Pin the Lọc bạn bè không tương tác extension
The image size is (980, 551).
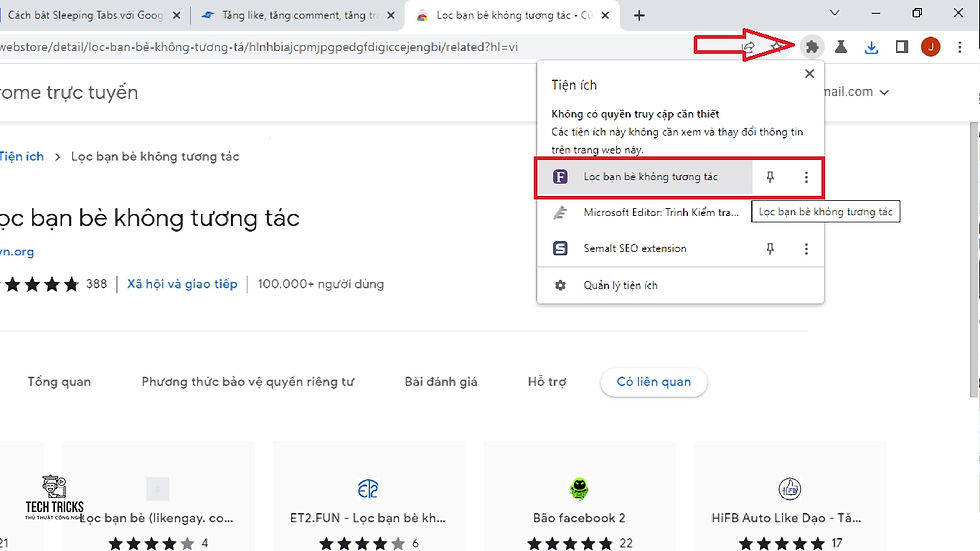pos(770,177)
